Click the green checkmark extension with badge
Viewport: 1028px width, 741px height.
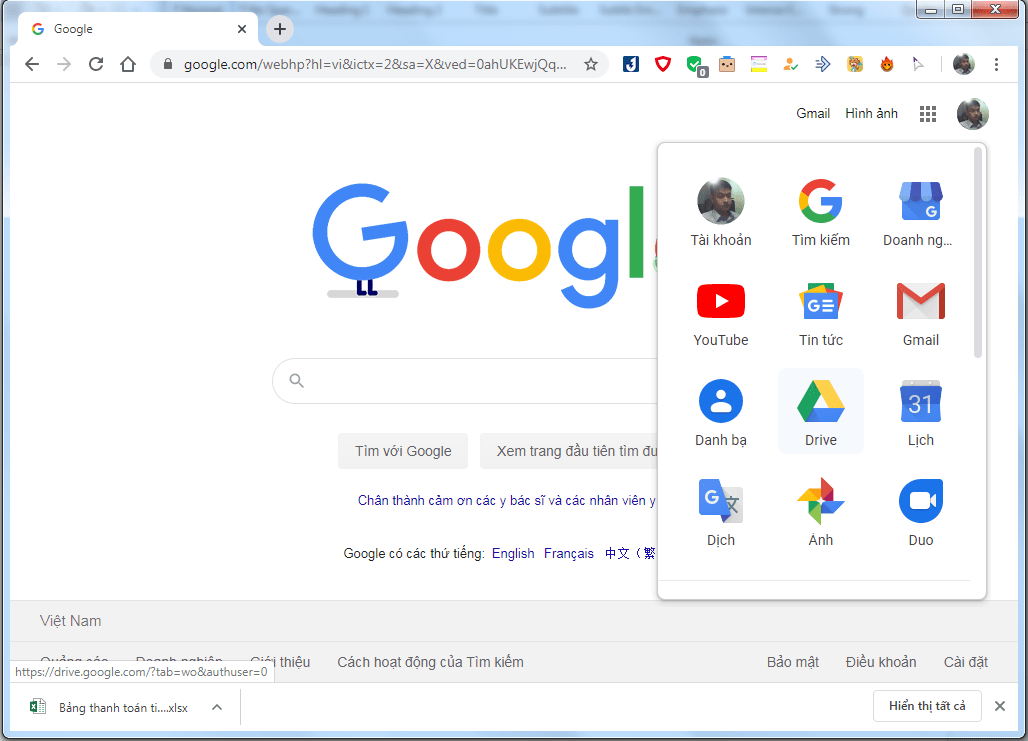coord(696,65)
